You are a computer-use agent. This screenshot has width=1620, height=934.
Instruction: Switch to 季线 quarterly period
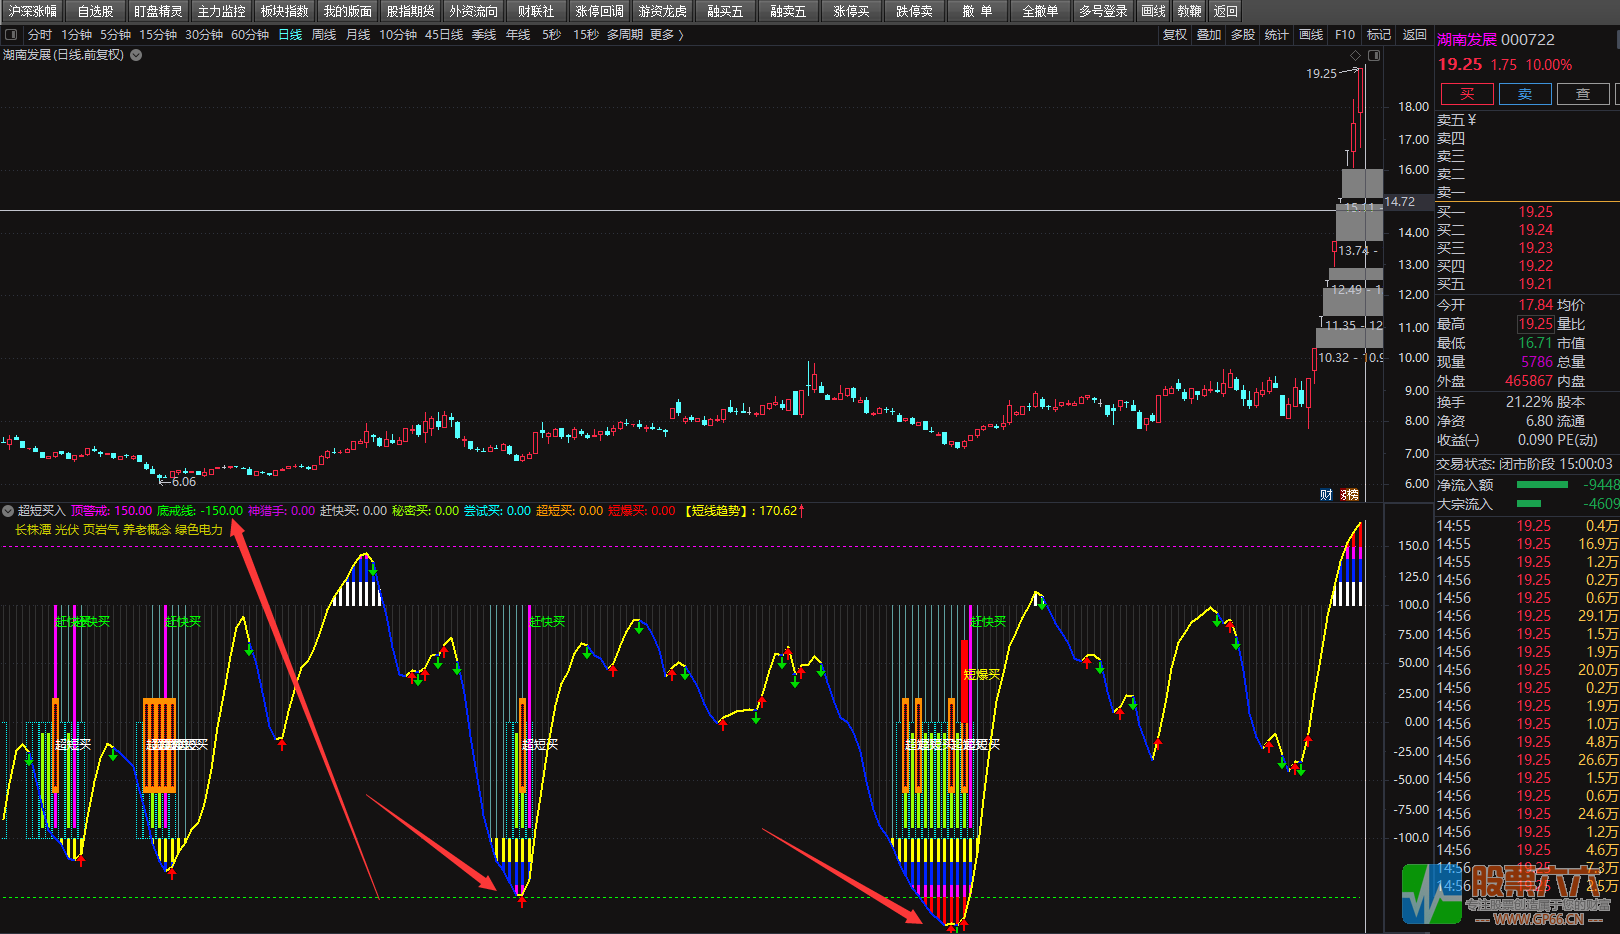point(484,35)
